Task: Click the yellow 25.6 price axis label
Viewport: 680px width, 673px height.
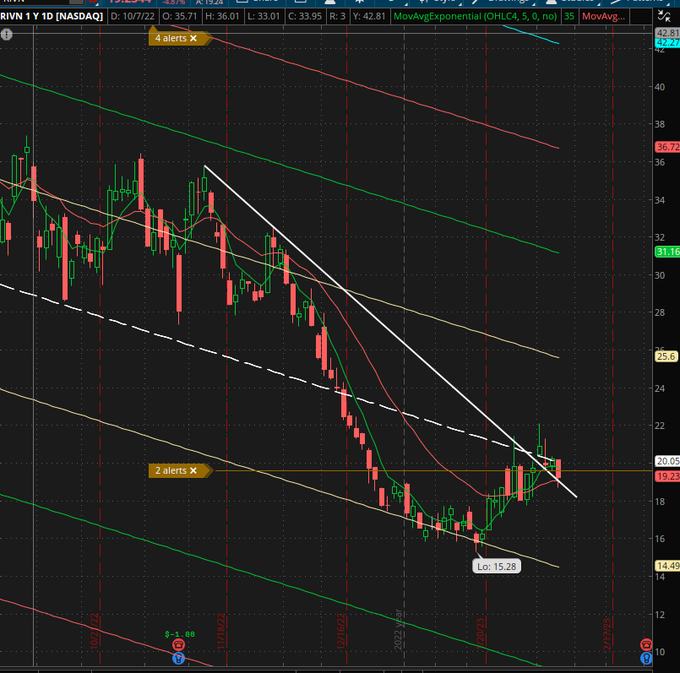Action: point(666,356)
